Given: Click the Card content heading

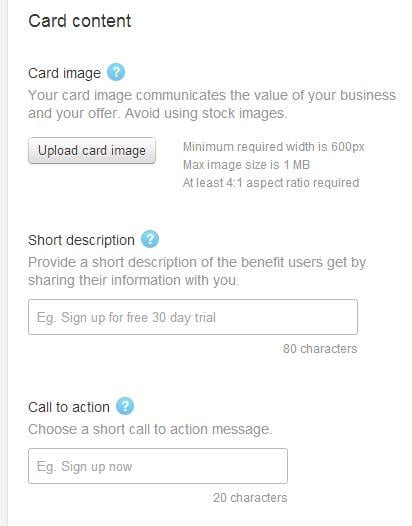Looking at the screenshot, I should 80,21.
